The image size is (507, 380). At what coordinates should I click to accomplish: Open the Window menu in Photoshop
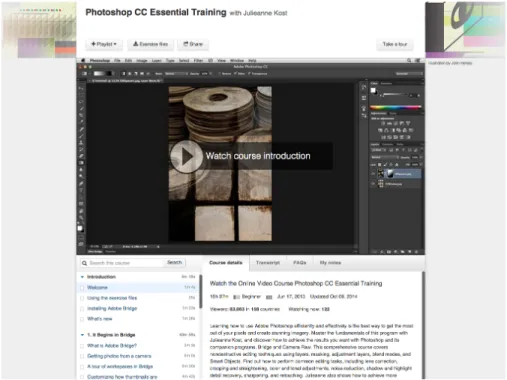tap(237, 60)
